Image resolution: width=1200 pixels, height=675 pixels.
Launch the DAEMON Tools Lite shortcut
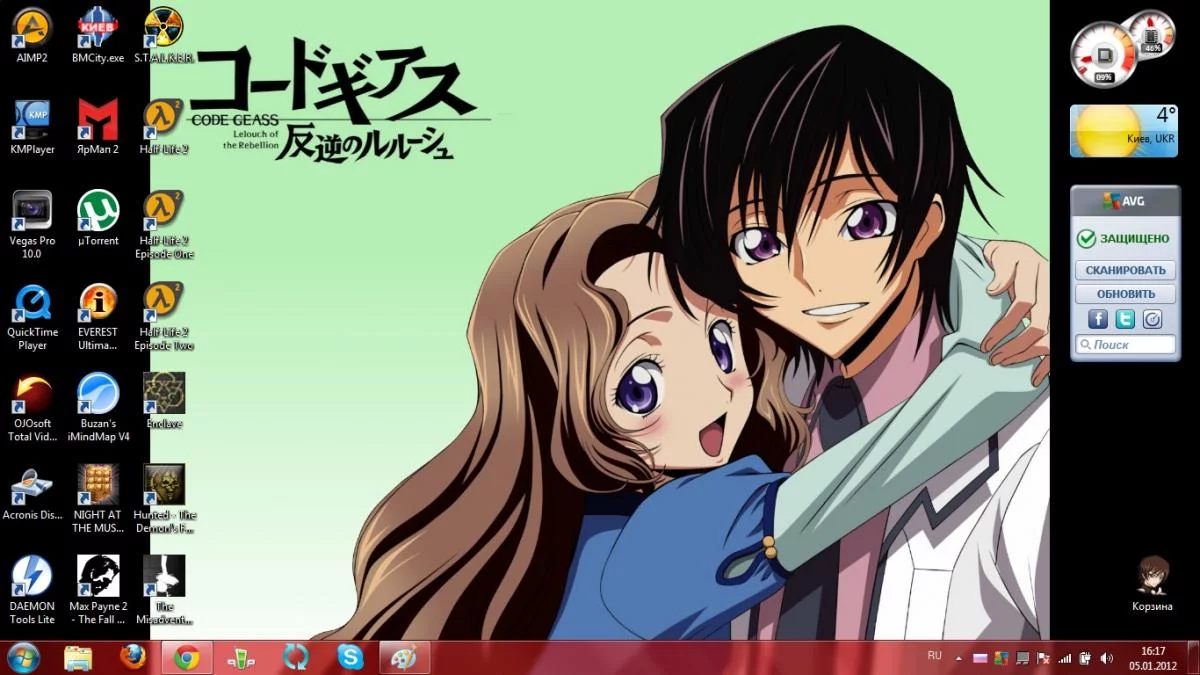pyautogui.click(x=32, y=591)
